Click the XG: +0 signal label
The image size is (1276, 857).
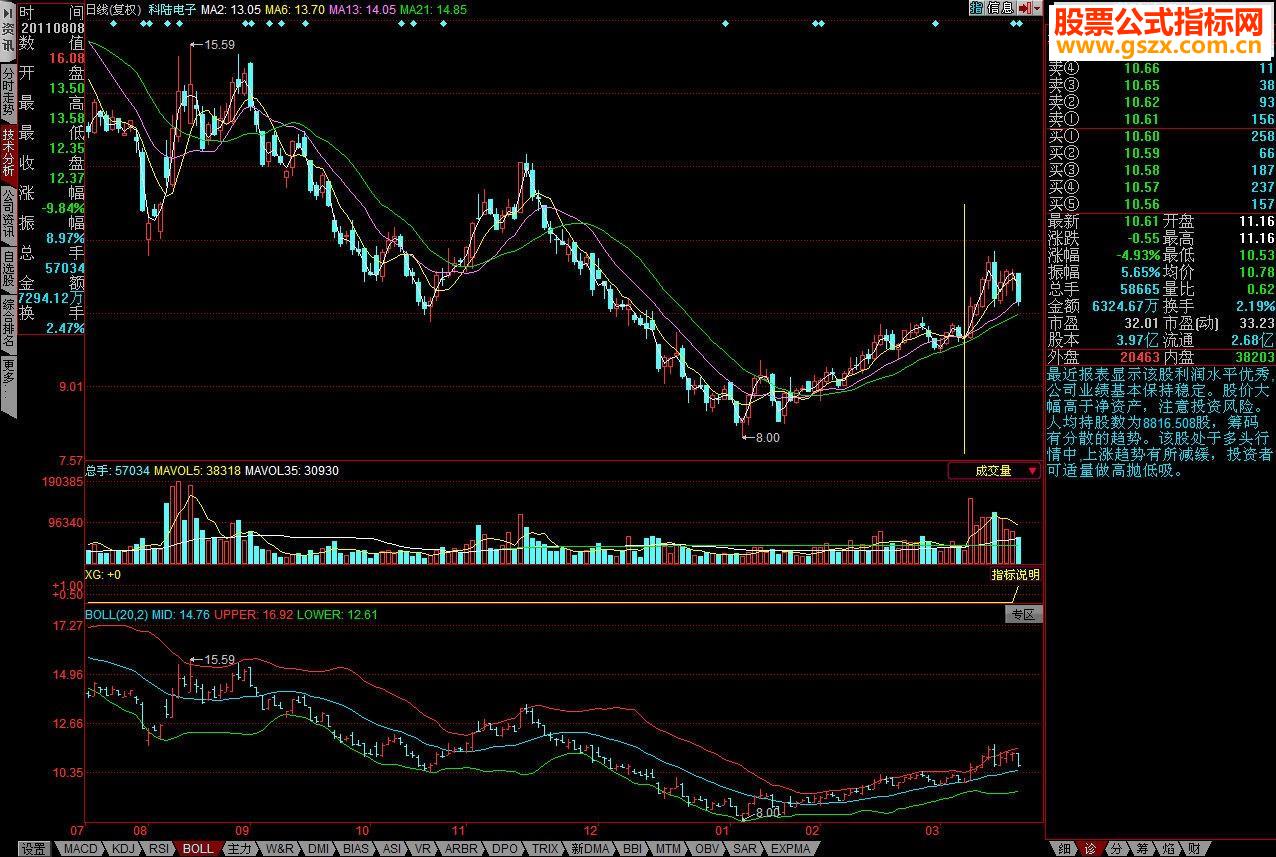coord(103,575)
